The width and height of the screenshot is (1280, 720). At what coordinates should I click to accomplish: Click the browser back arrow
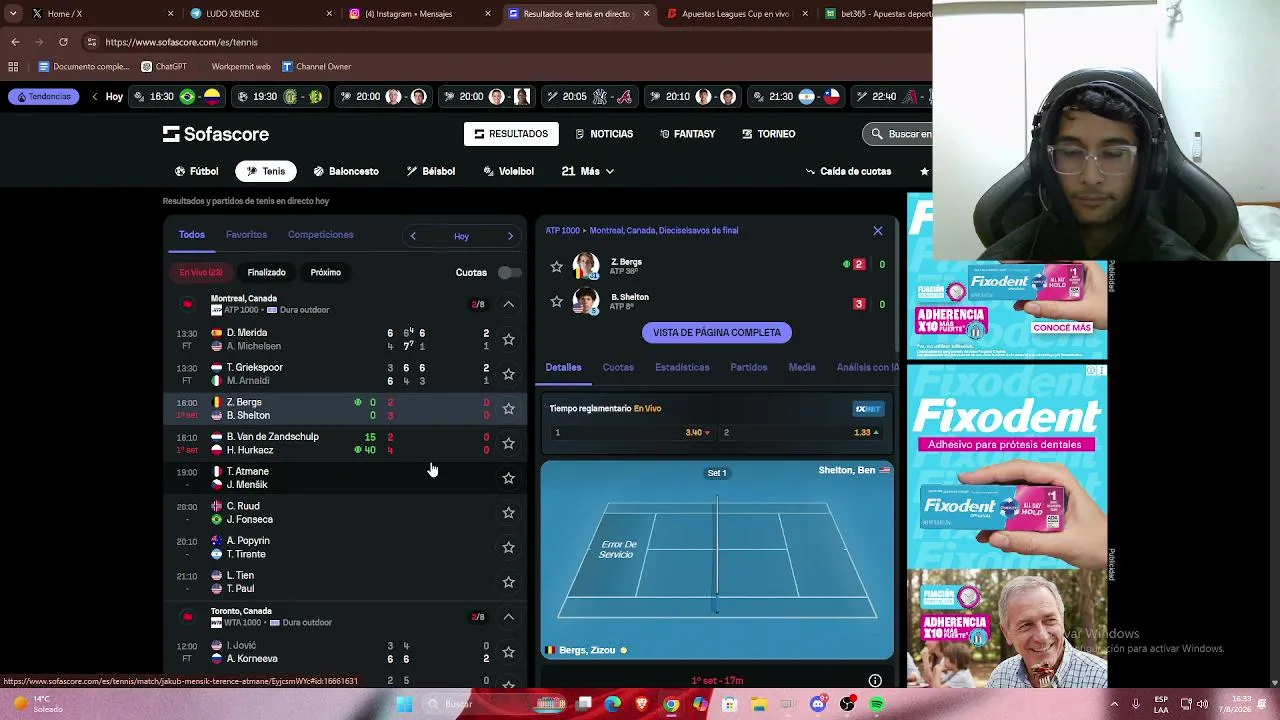[x=15, y=42]
